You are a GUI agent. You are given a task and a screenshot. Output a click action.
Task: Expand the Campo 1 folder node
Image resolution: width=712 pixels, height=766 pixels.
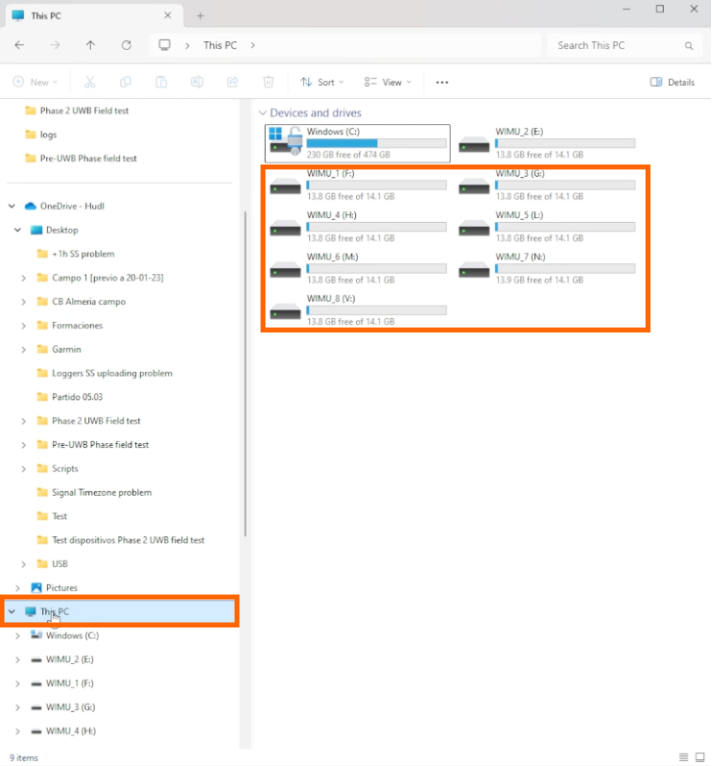(23, 278)
